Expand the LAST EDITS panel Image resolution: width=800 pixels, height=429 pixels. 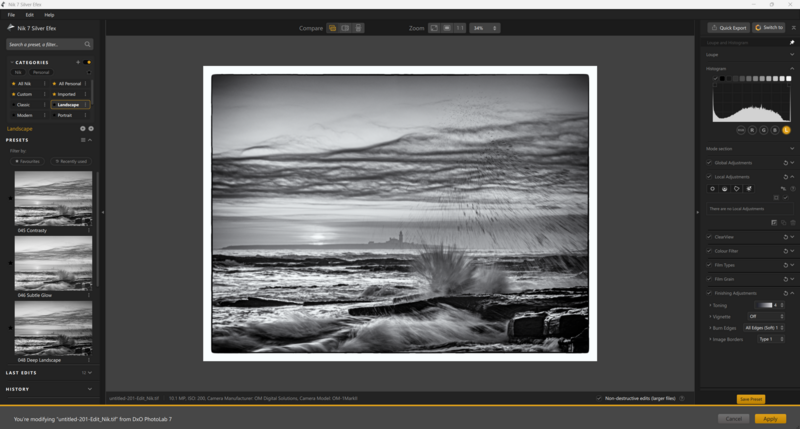(x=90, y=372)
